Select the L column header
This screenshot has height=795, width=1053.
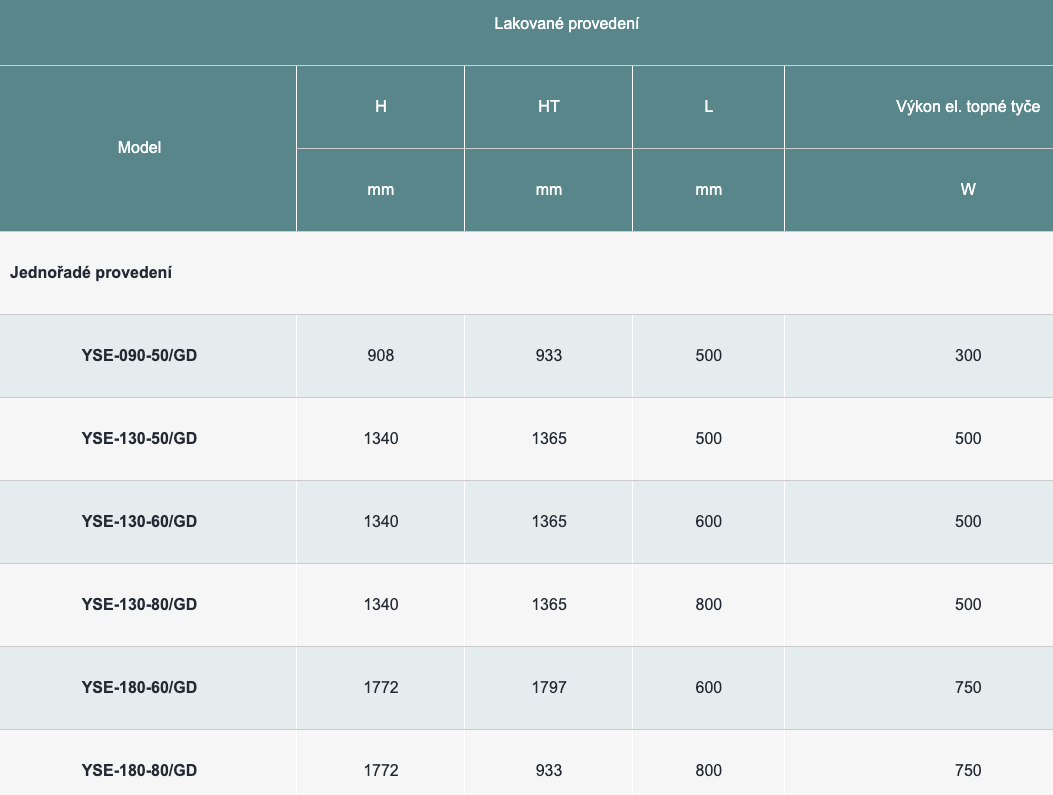(x=708, y=107)
